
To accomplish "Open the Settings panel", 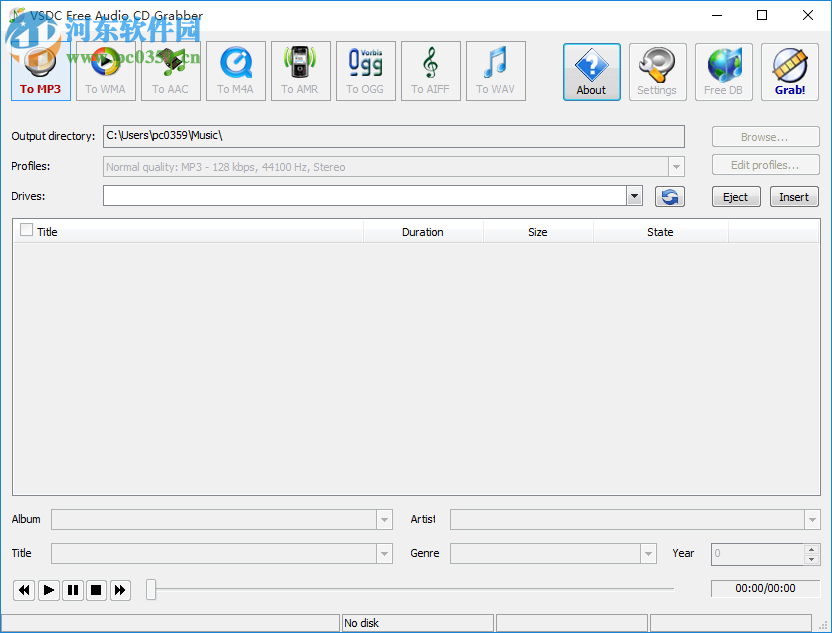I will (x=657, y=70).
